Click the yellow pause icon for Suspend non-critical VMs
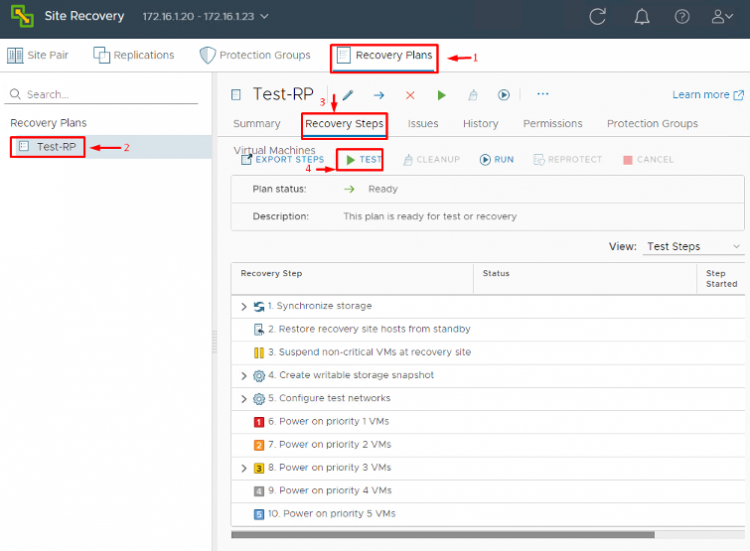Image resolution: width=750 pixels, height=551 pixels. (x=259, y=353)
